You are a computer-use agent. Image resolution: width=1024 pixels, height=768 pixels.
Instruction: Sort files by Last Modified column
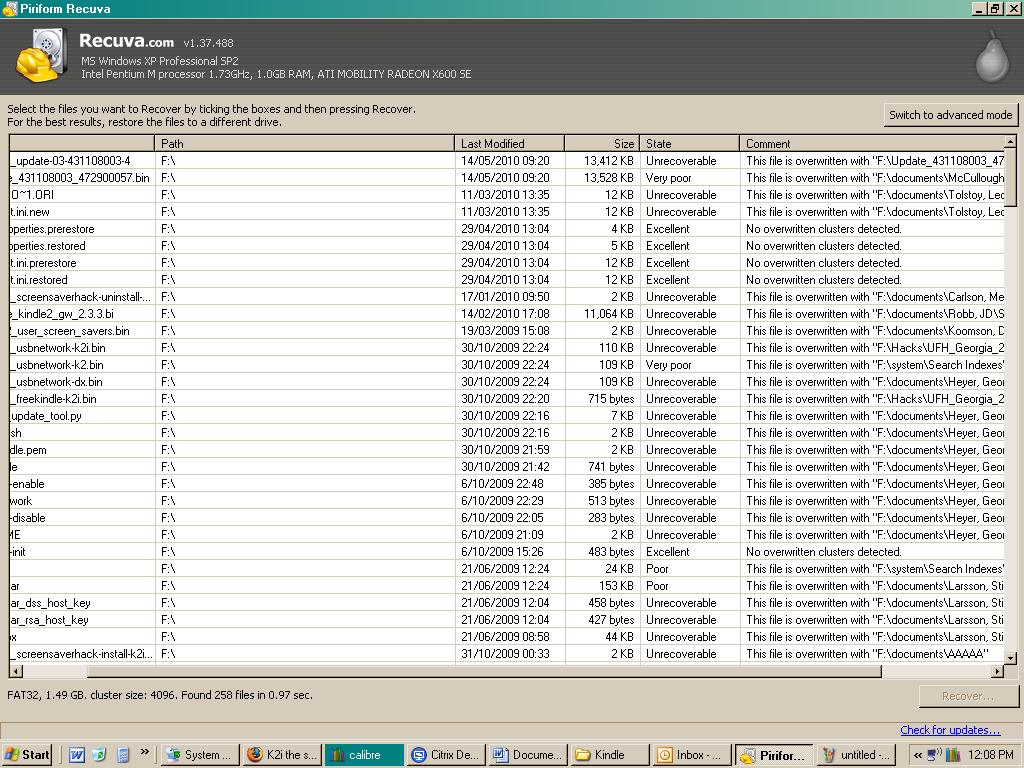coord(509,144)
